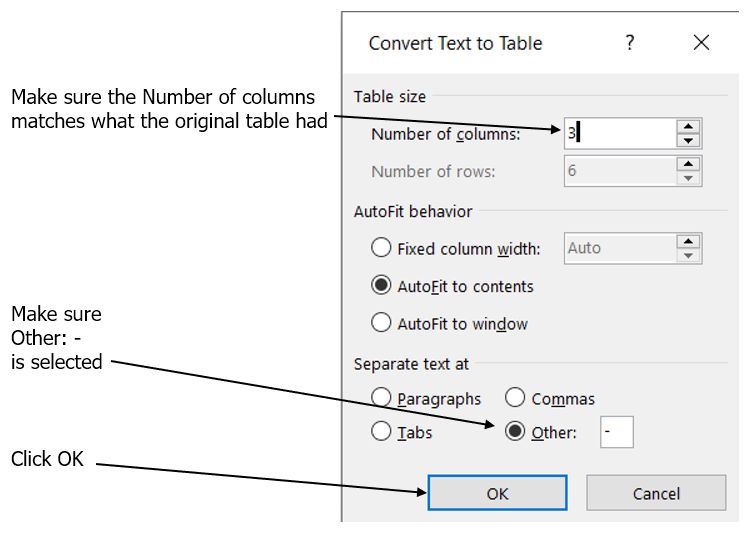Select AutoFit to contents option
Image resolution: width=745 pixels, height=540 pixels.
[381, 286]
